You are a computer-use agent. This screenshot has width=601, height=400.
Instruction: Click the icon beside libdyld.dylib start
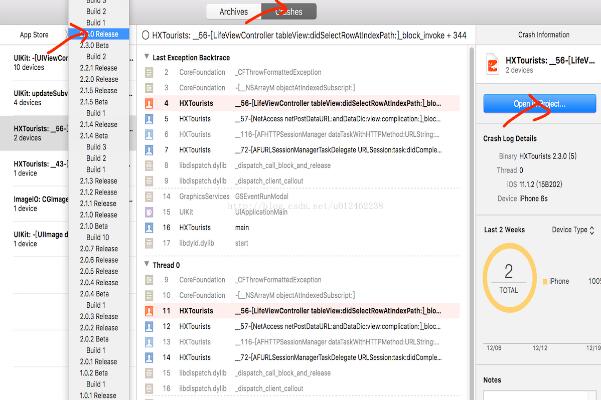[x=149, y=243]
